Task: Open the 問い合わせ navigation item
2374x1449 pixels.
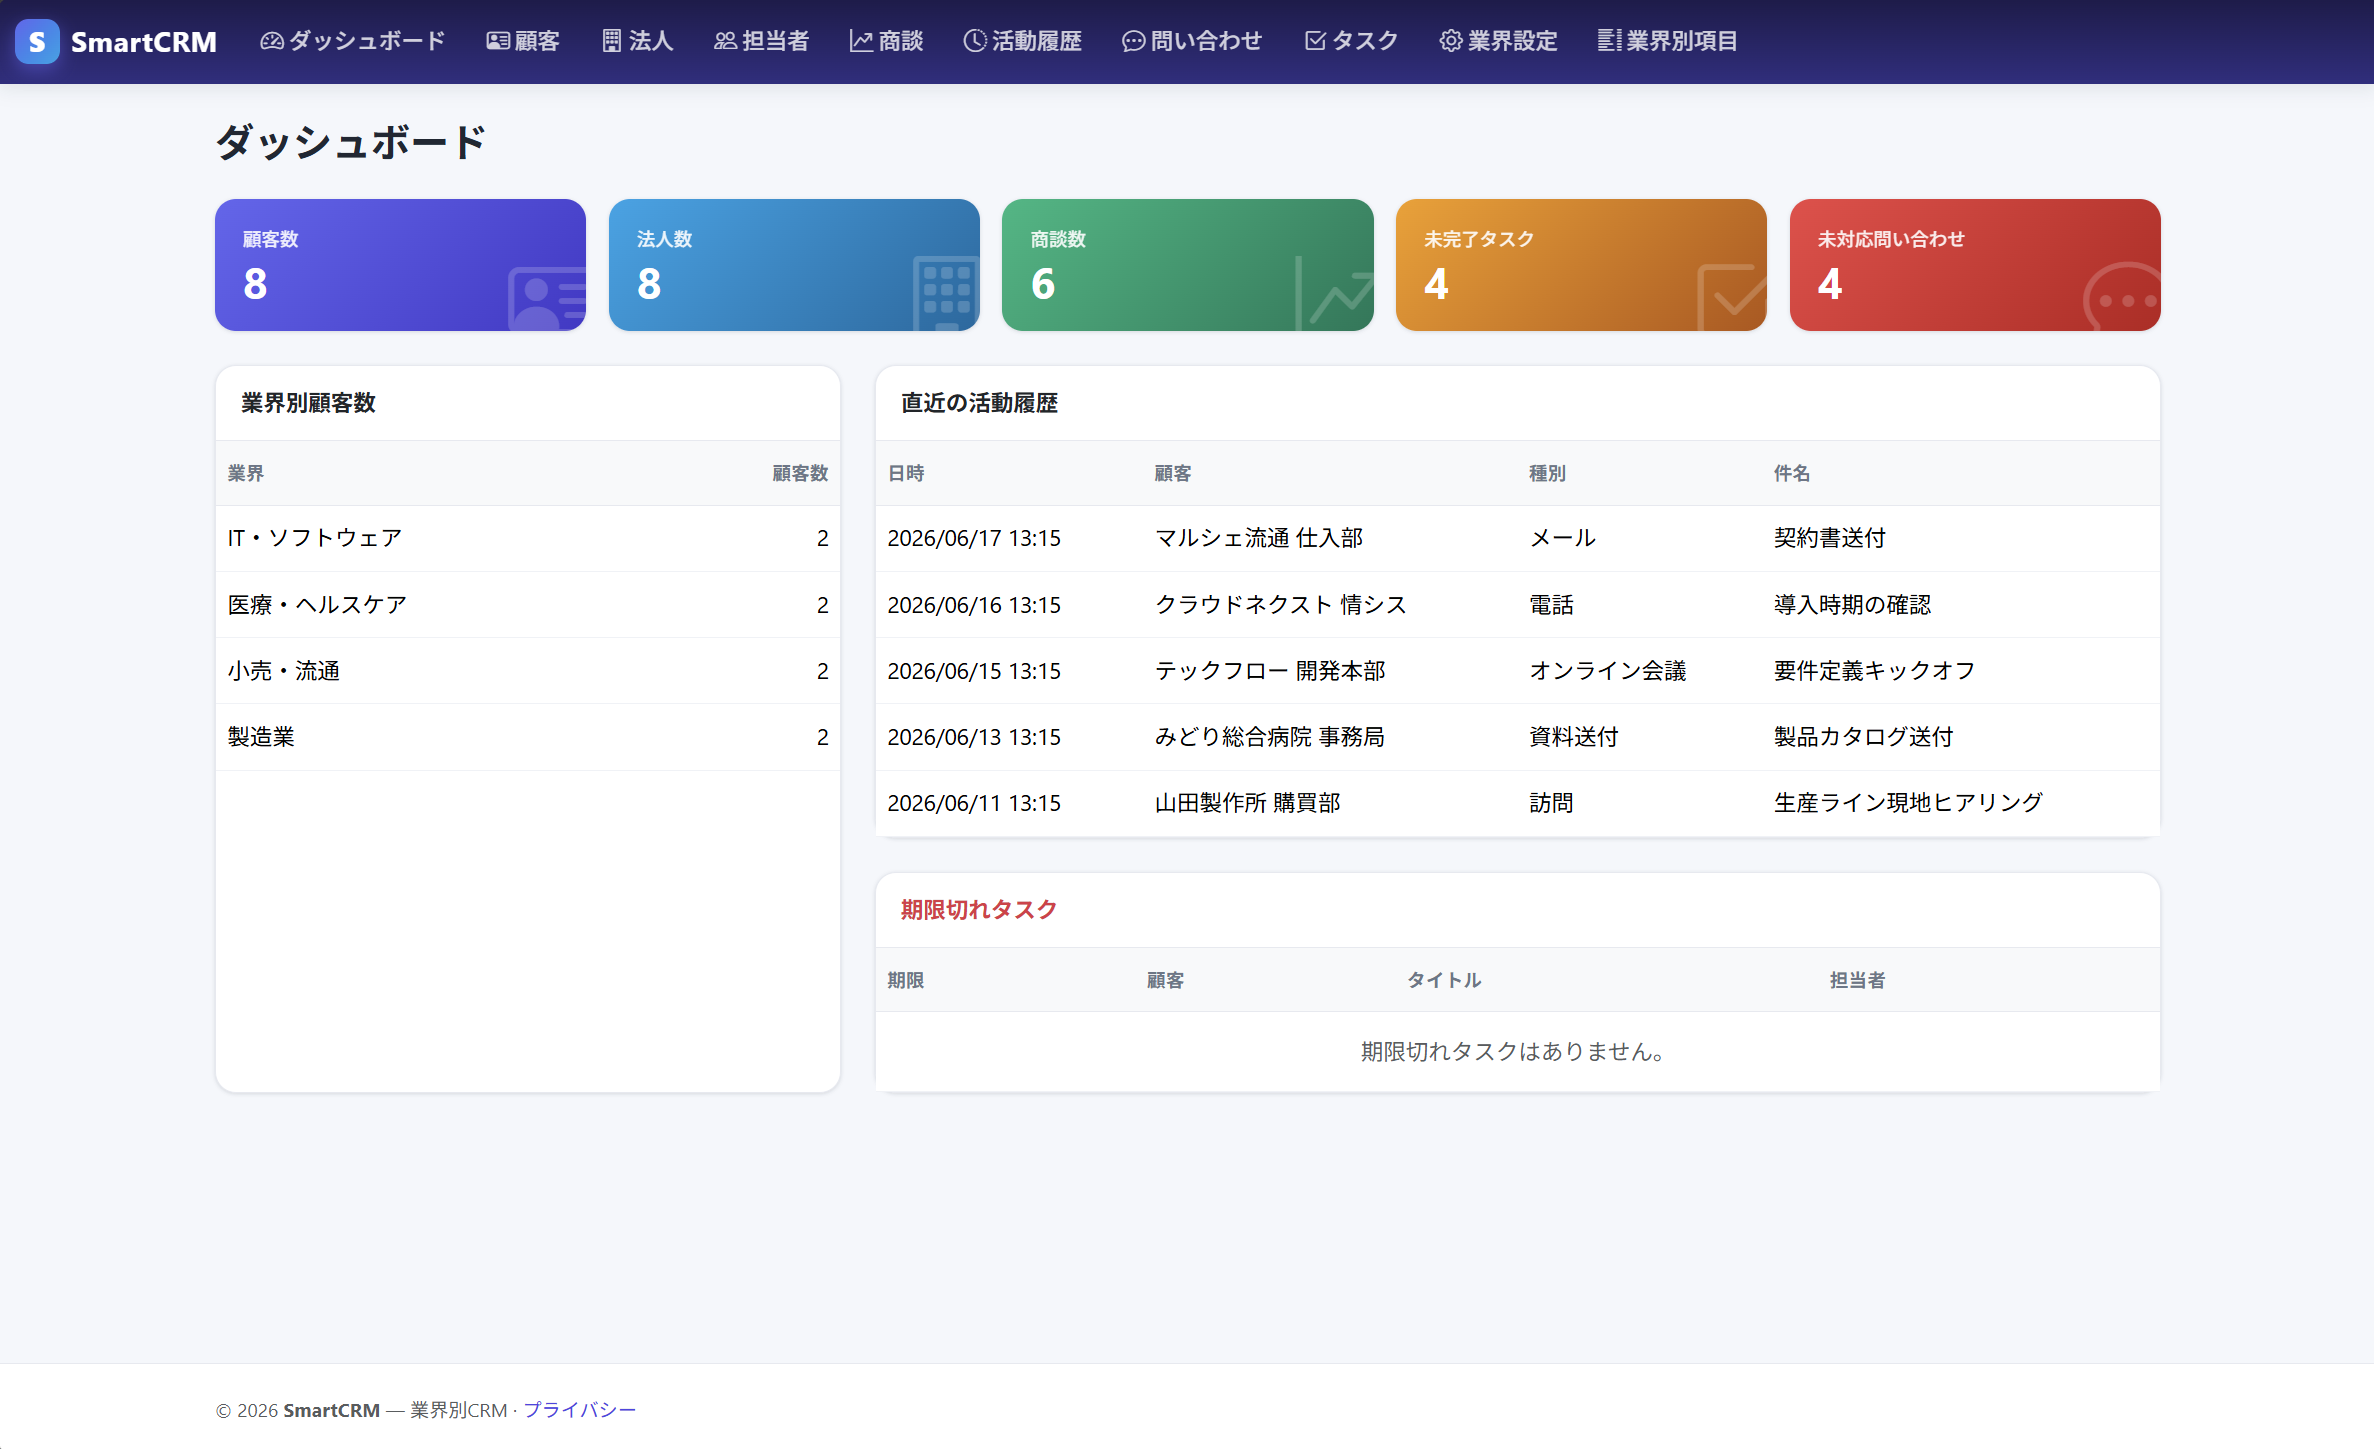Action: tap(1192, 41)
